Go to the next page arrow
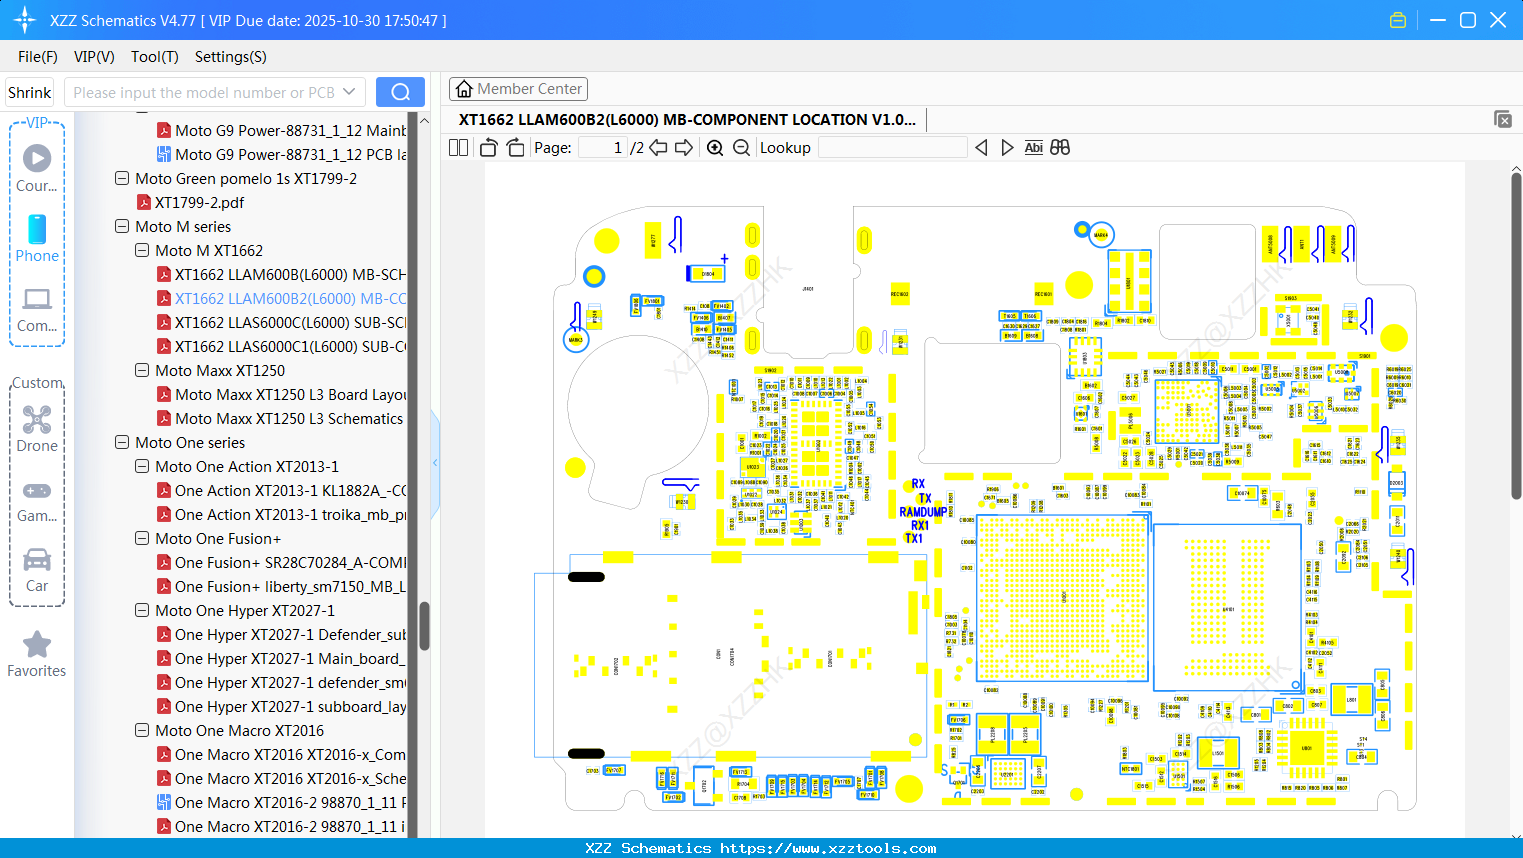 pos(684,148)
